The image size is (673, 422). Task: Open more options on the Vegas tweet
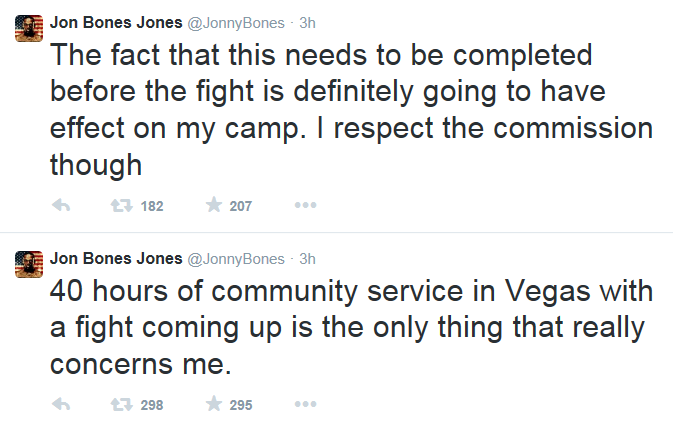pos(306,404)
